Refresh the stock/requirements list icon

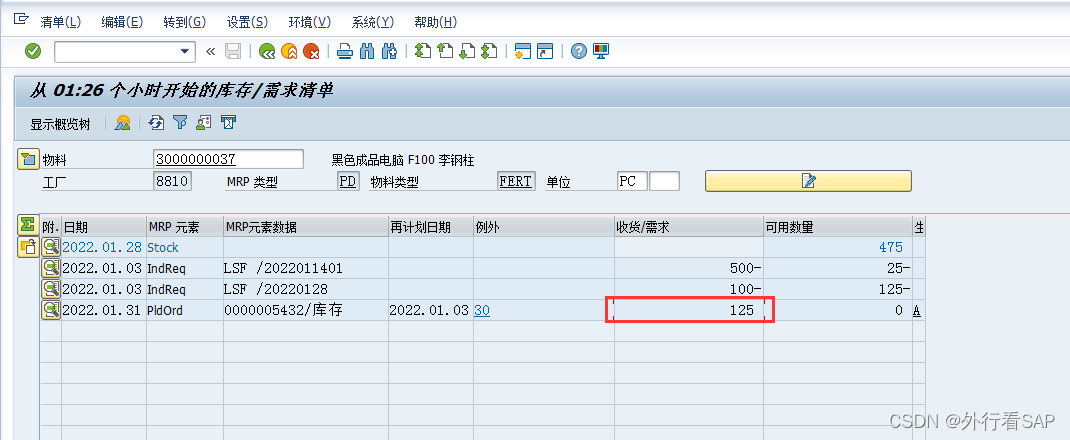157,123
